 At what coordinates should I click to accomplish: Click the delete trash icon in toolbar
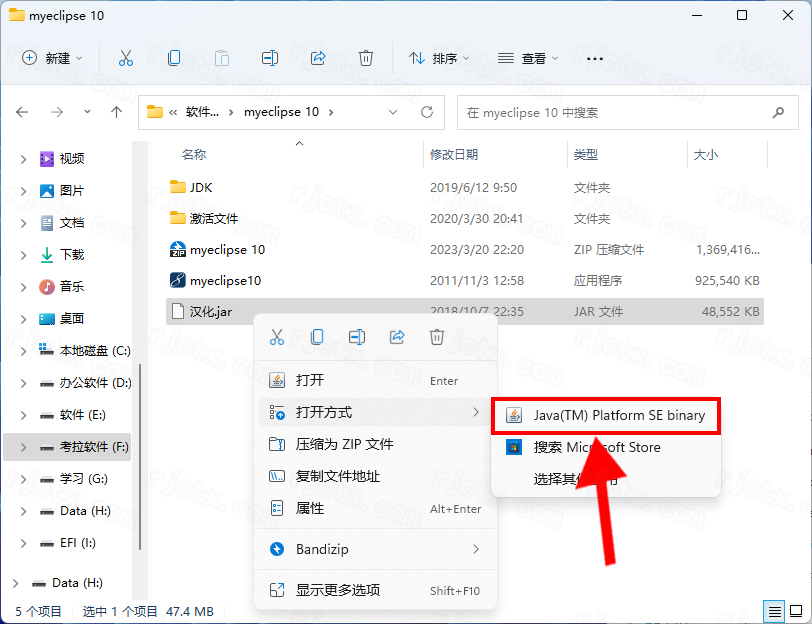coord(366,58)
